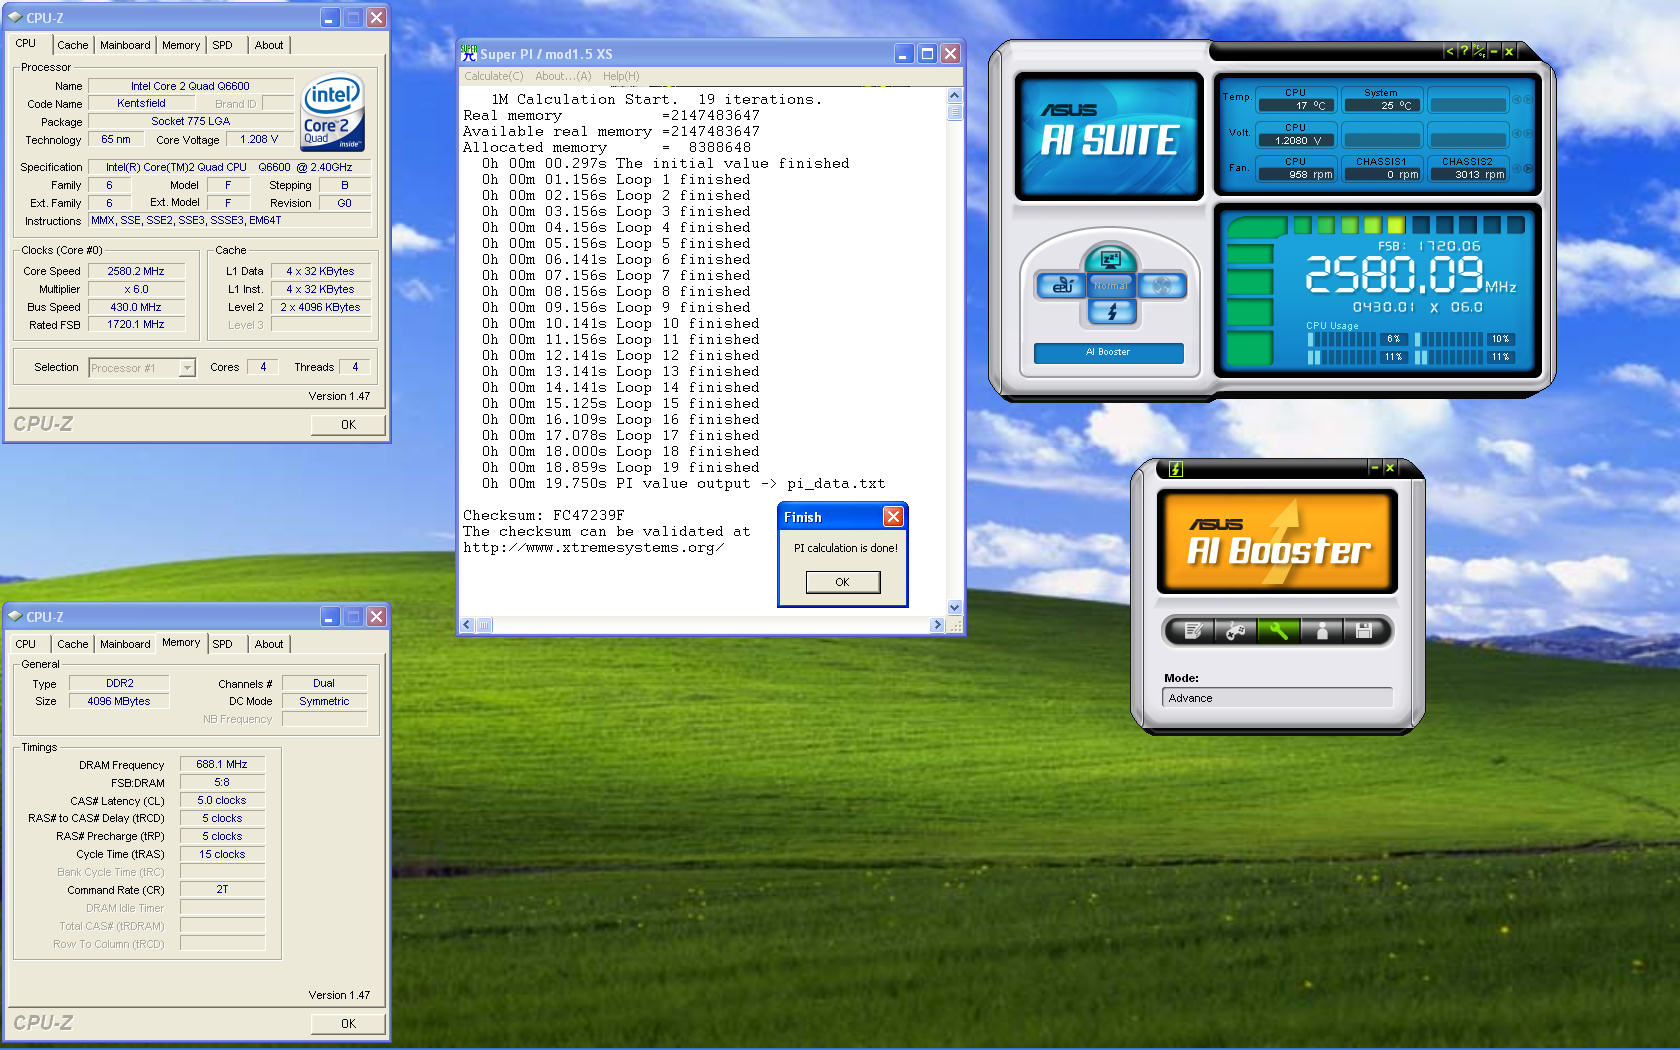Switch to Cache tab in top CPU-Z window
Viewport: 1680px width, 1050px height.
tap(72, 45)
